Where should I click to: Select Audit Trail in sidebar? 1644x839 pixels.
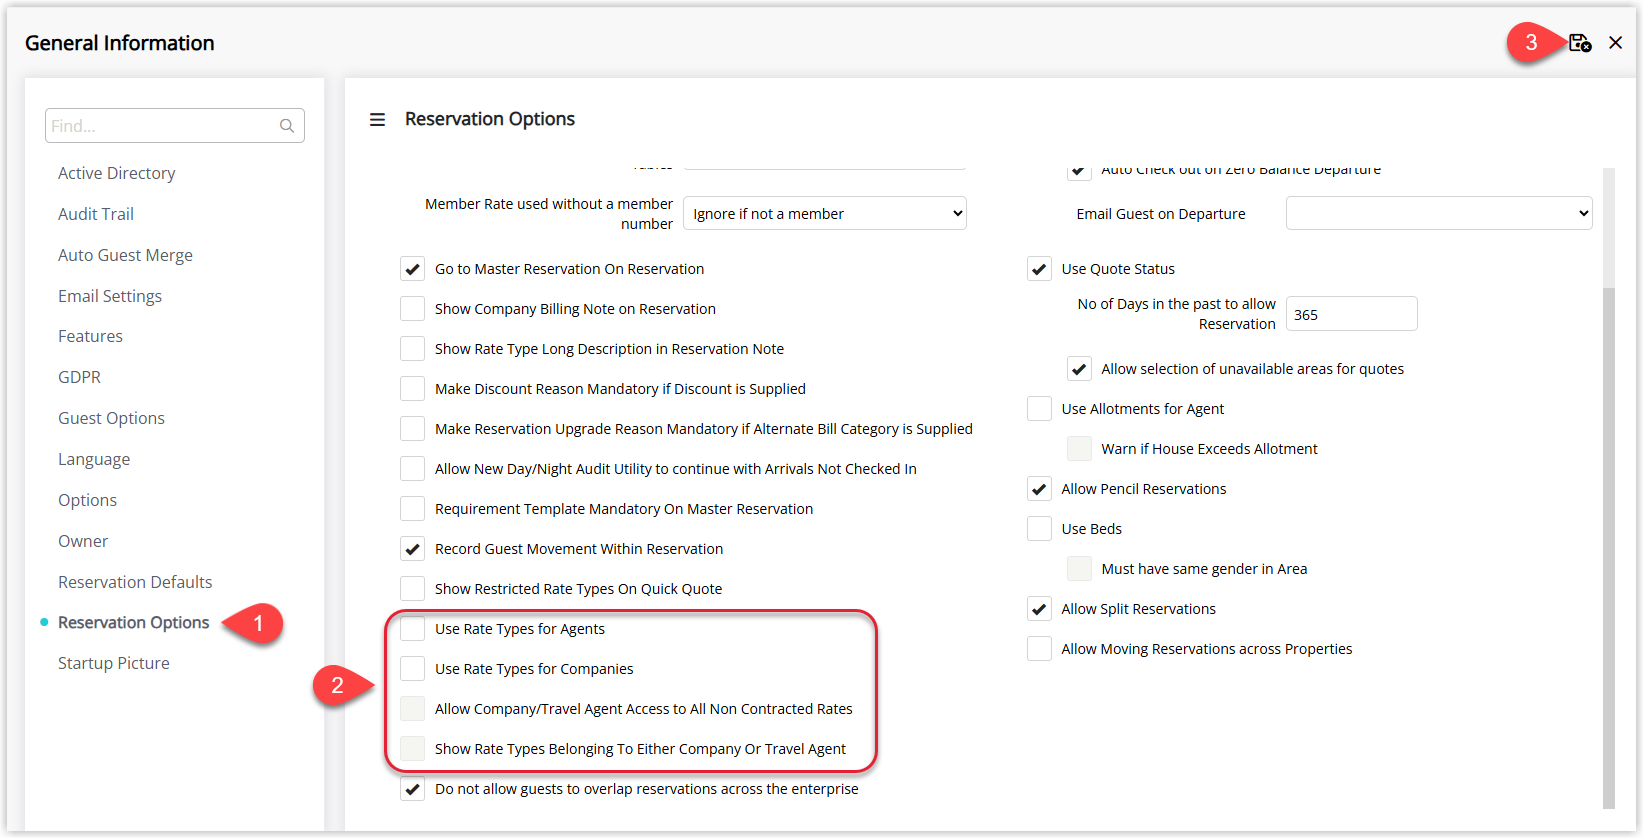pos(96,214)
